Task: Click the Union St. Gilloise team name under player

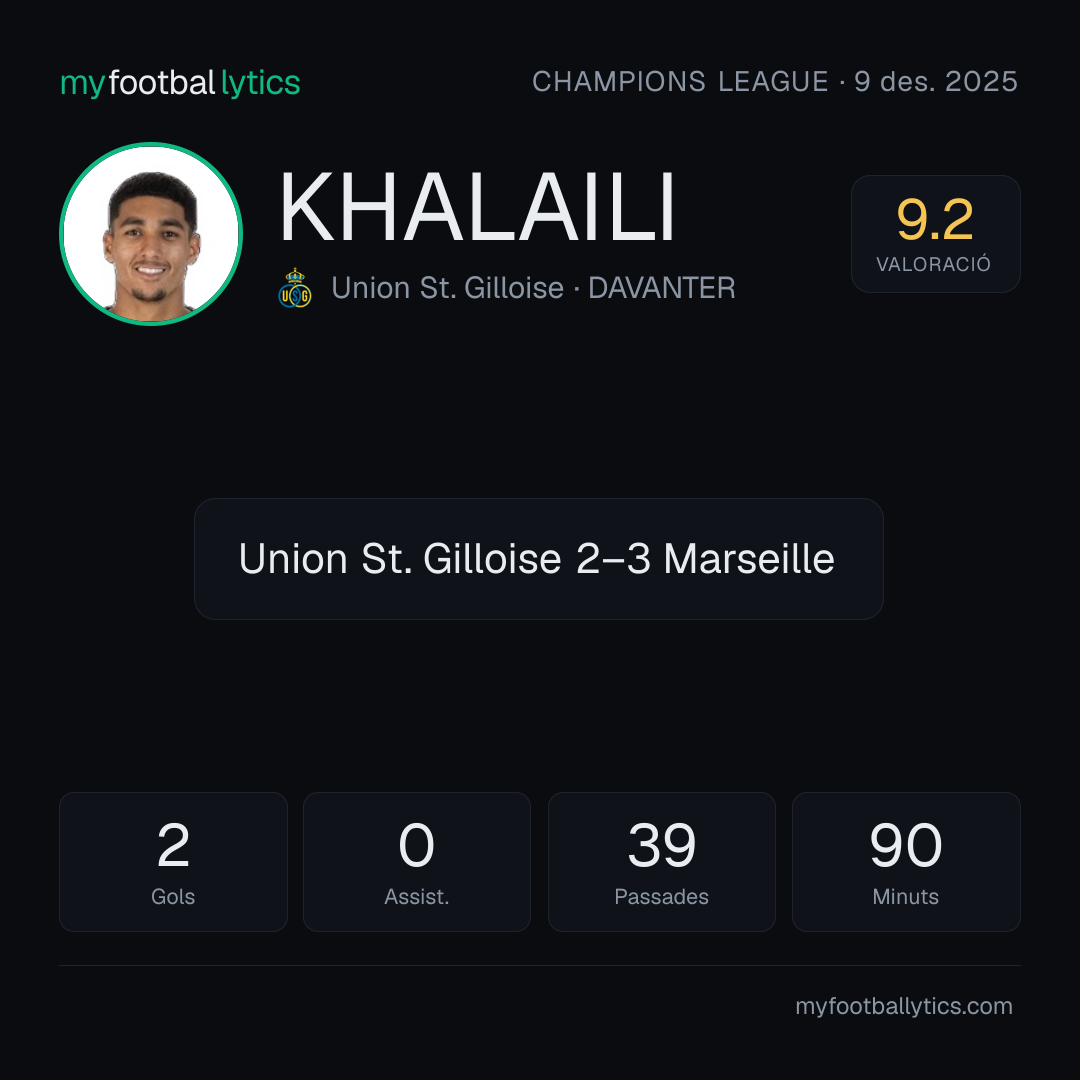Action: tap(448, 288)
